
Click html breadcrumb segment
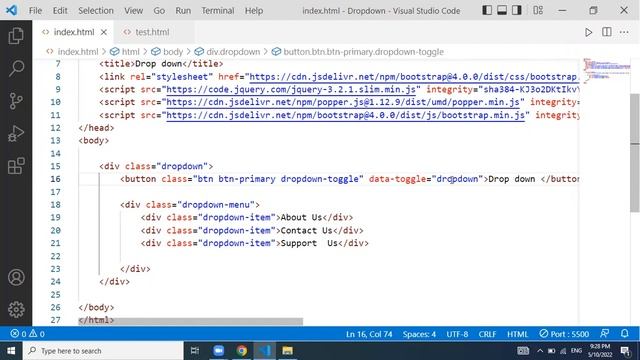pos(130,52)
